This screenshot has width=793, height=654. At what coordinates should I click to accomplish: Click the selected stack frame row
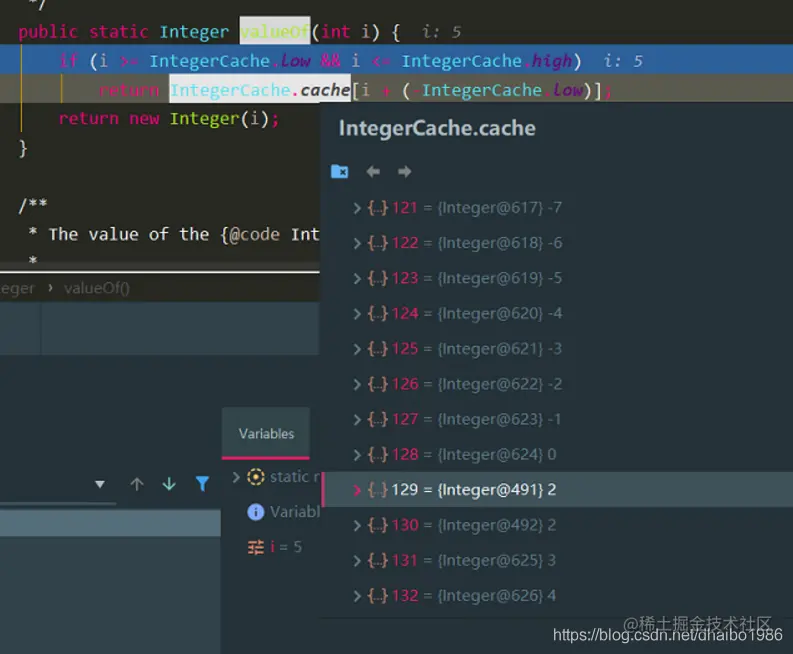tap(110, 522)
